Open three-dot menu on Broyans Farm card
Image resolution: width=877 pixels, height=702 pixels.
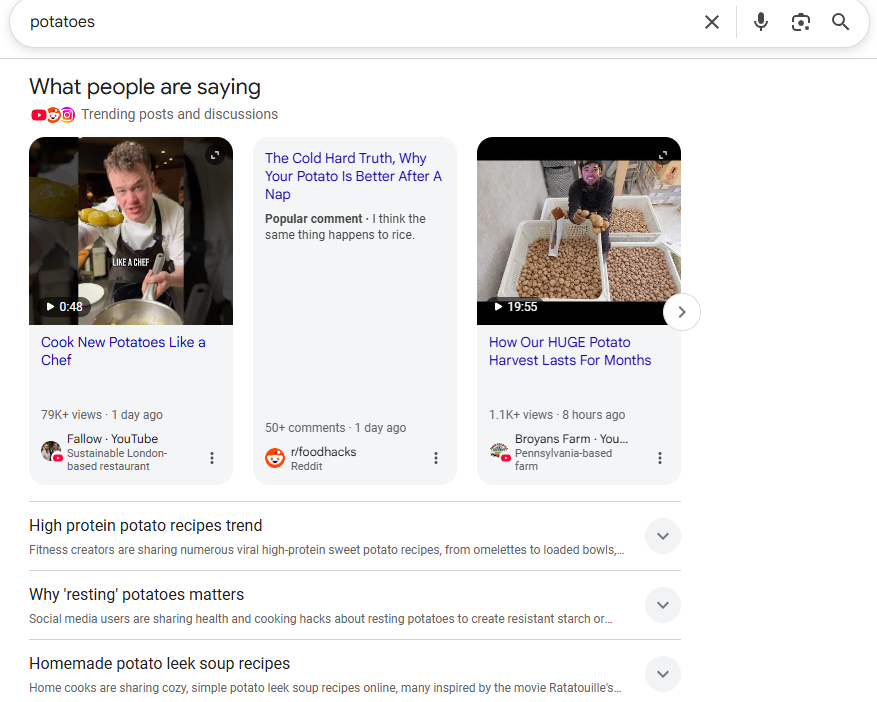(x=660, y=458)
